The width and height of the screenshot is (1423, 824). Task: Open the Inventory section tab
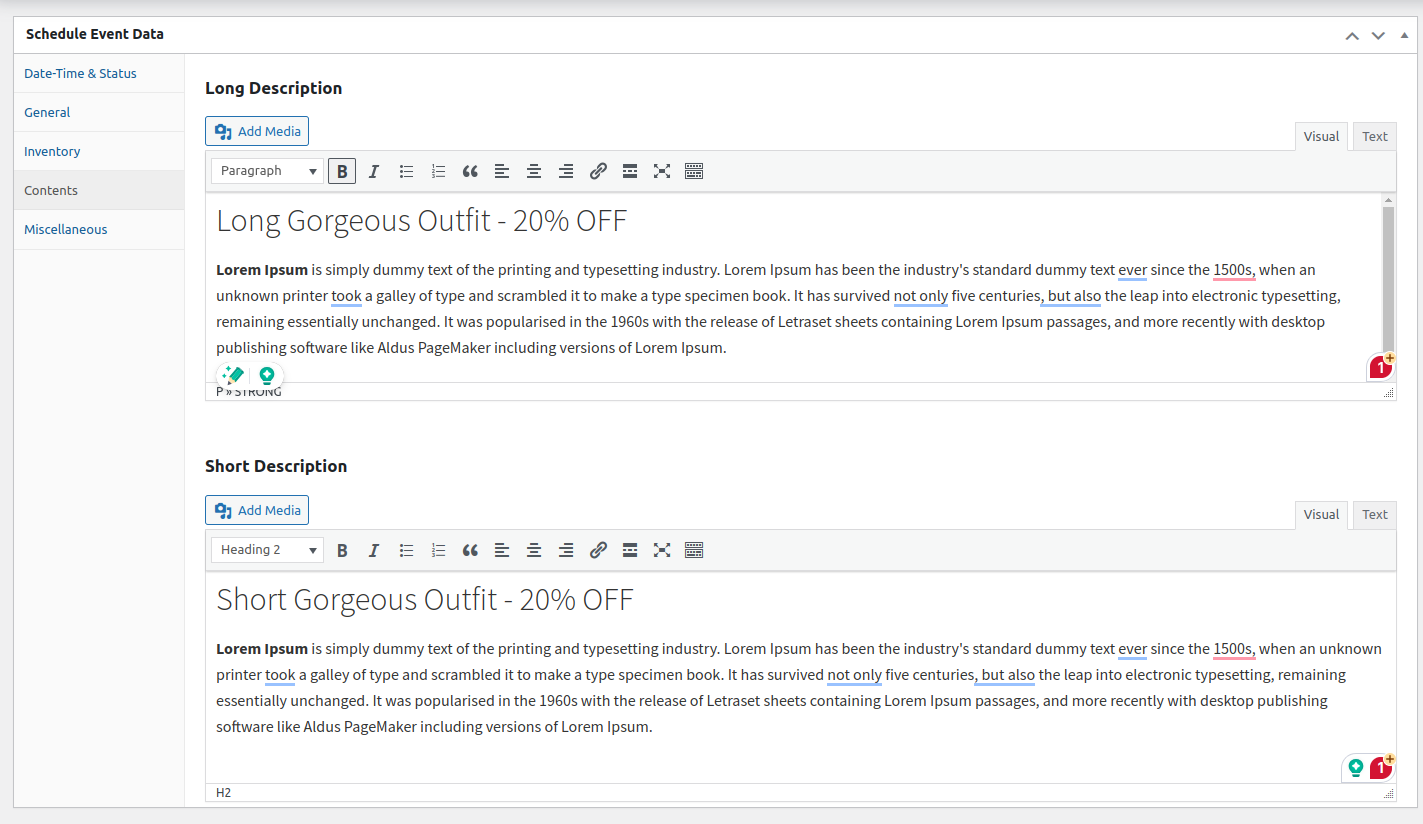[x=52, y=152]
